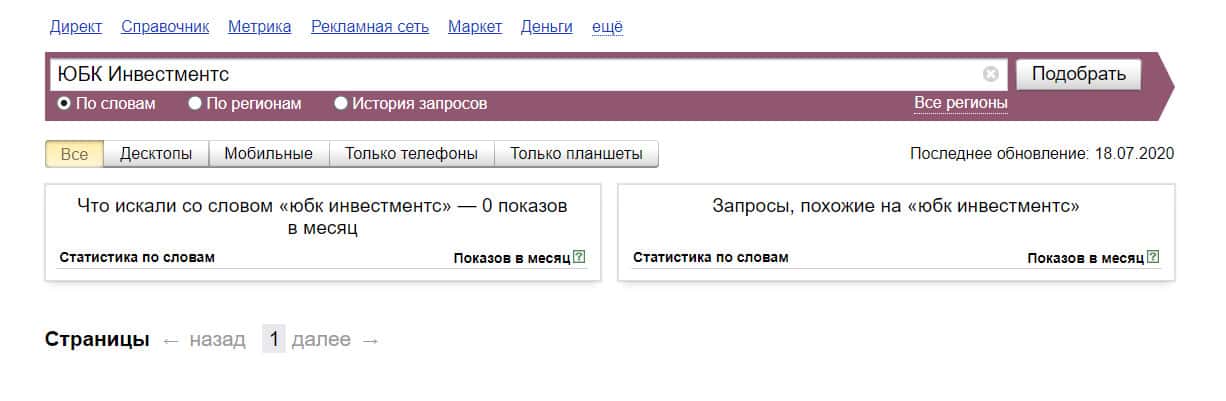
Task: Click left panel 'Показов в месяц' column header
Action: coord(512,258)
